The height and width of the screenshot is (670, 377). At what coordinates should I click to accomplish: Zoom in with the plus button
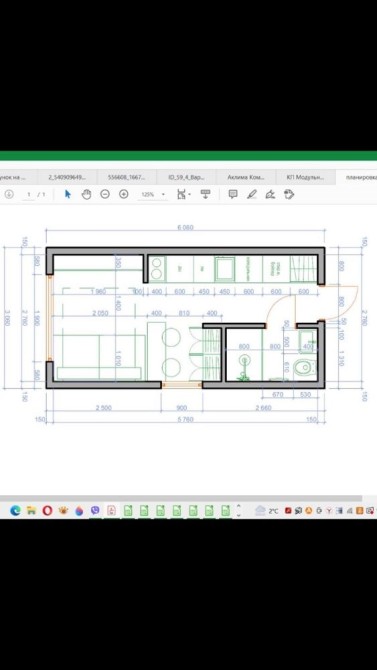[x=124, y=194]
